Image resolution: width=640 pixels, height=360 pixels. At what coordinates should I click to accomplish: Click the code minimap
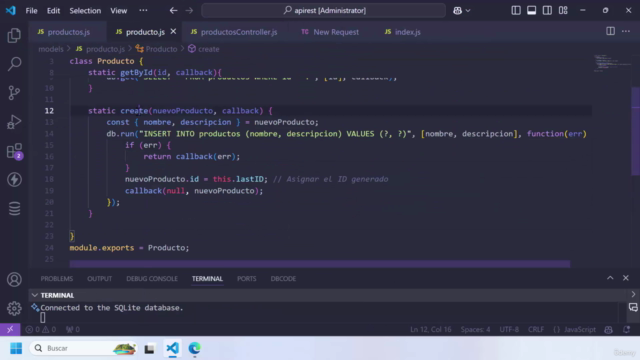(611, 64)
